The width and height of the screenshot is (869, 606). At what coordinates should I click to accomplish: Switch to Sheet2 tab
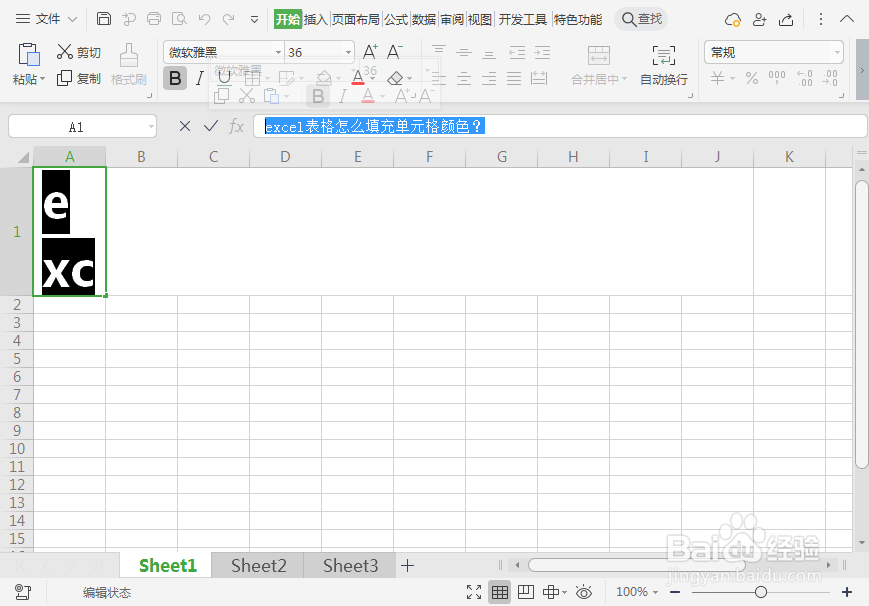click(x=258, y=566)
